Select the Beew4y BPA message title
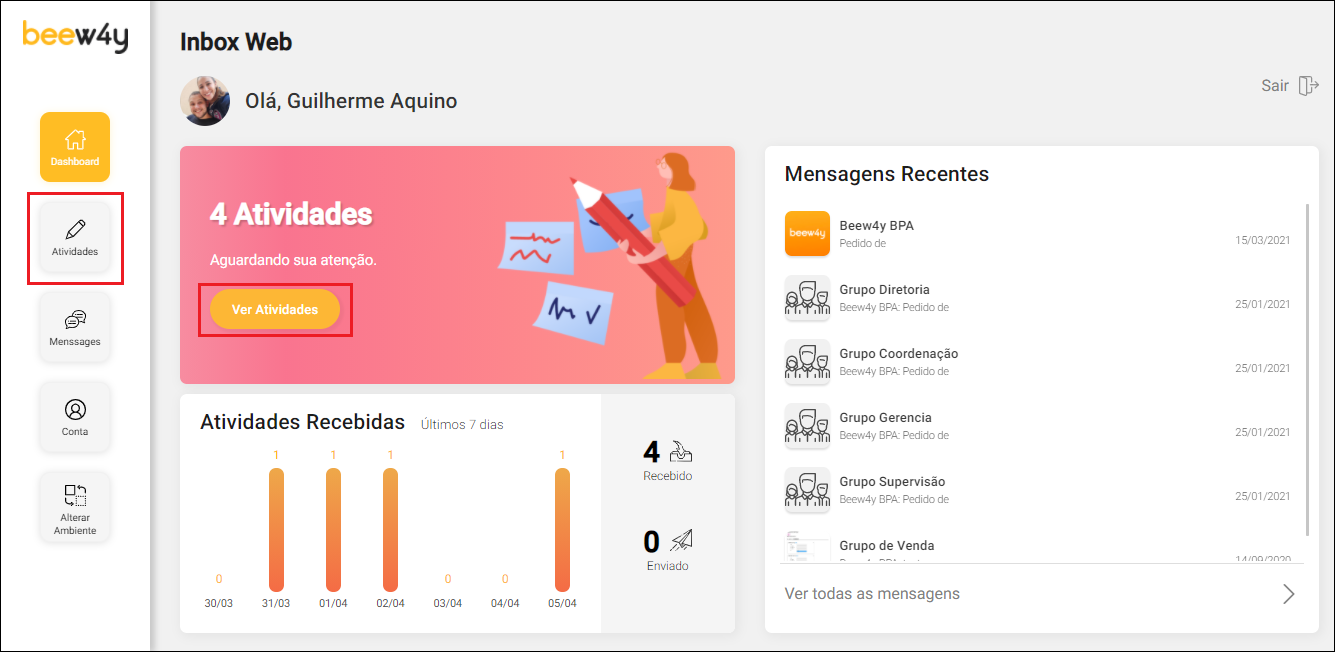Screen dimensions: 1335x652 pos(876,226)
